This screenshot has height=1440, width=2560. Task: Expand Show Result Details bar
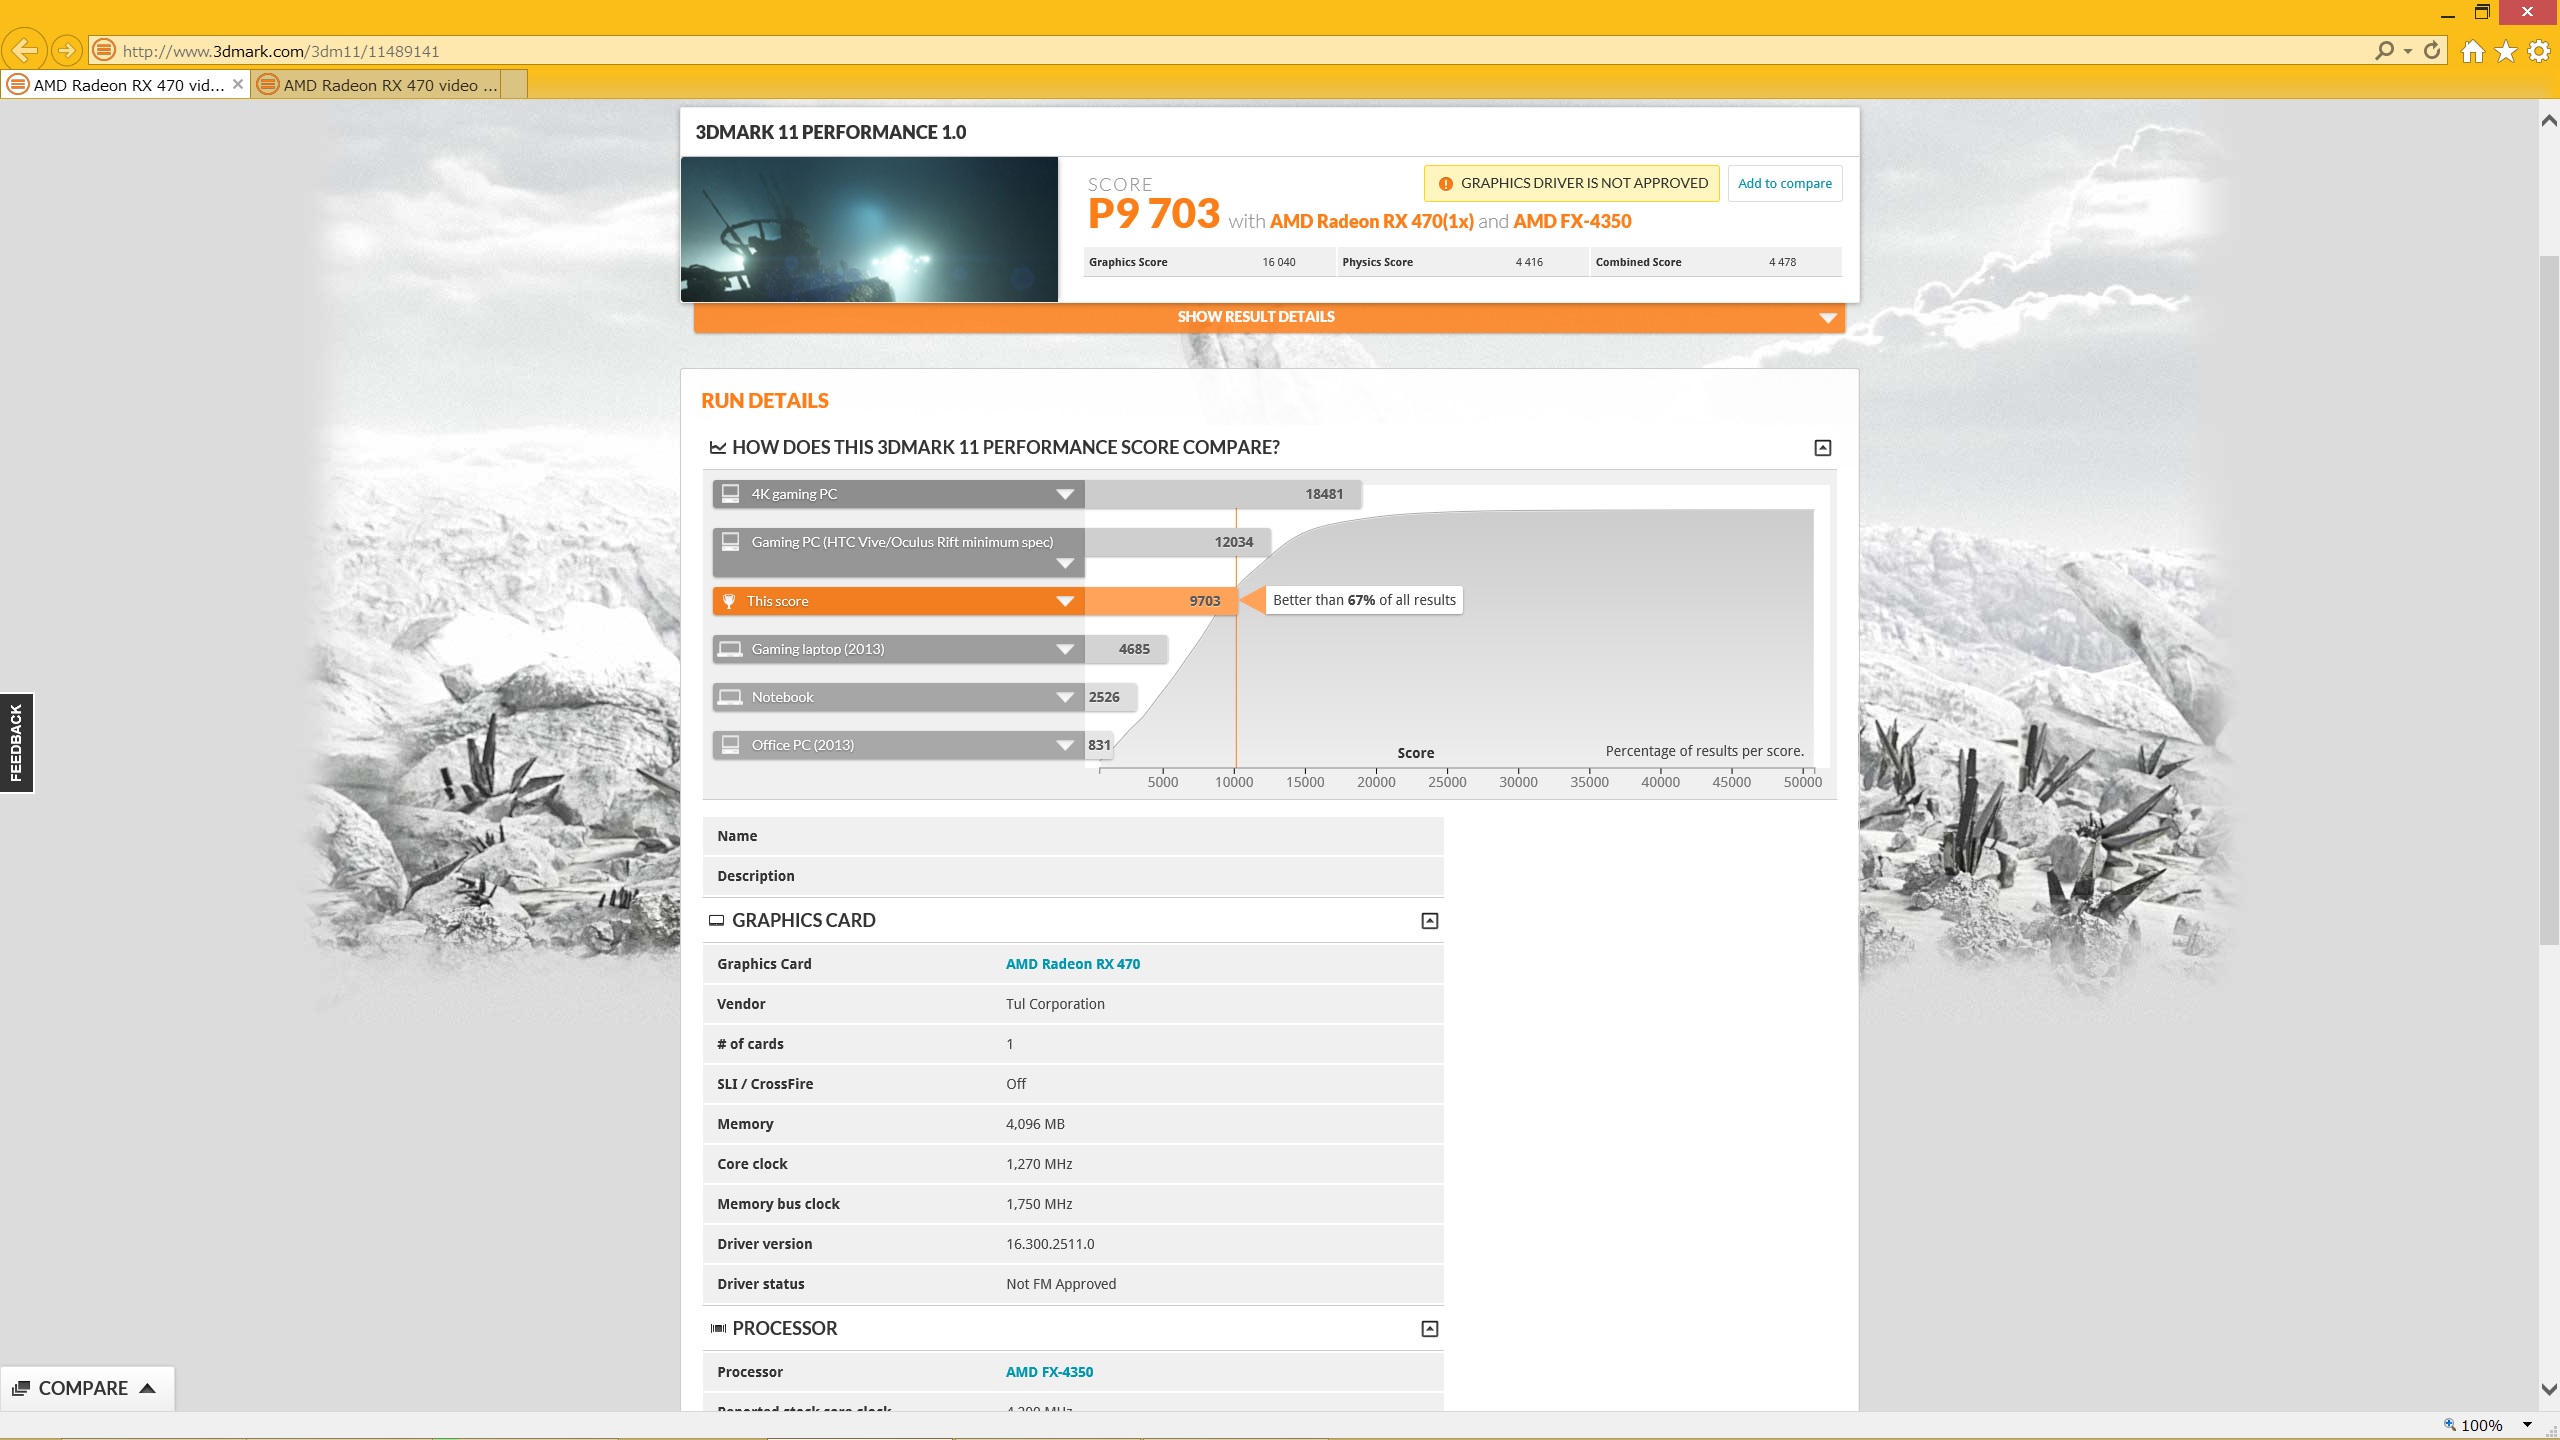pyautogui.click(x=1269, y=317)
